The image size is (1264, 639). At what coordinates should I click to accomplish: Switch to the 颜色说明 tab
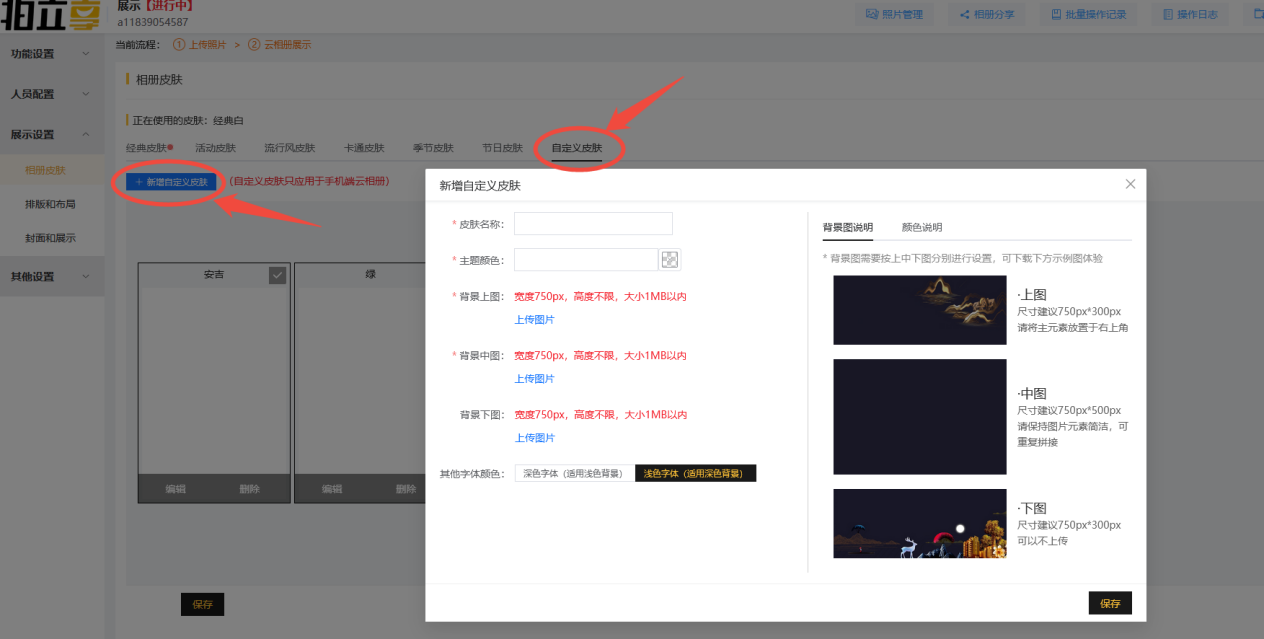[921, 227]
